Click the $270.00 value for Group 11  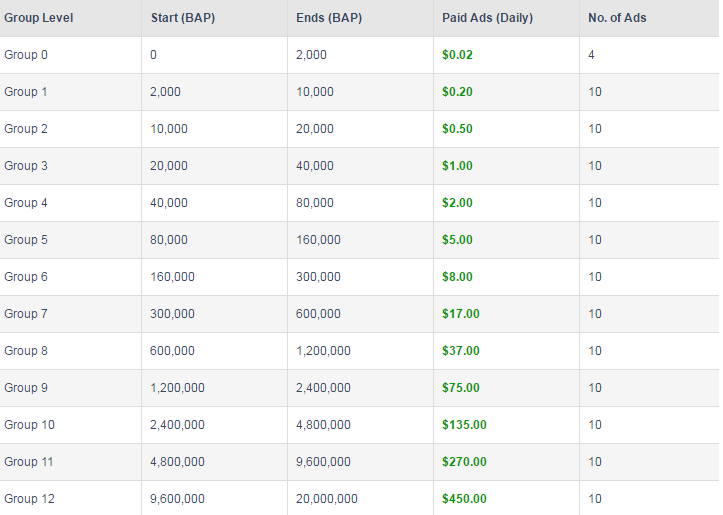click(x=464, y=462)
